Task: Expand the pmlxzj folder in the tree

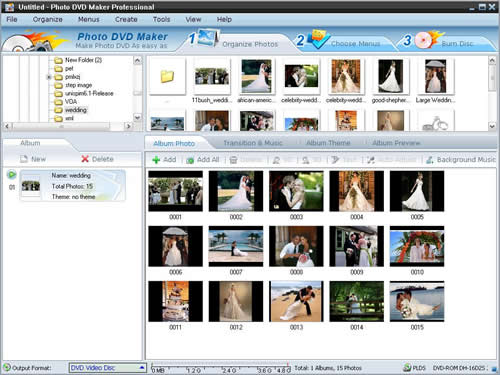Action: pyautogui.click(x=49, y=77)
